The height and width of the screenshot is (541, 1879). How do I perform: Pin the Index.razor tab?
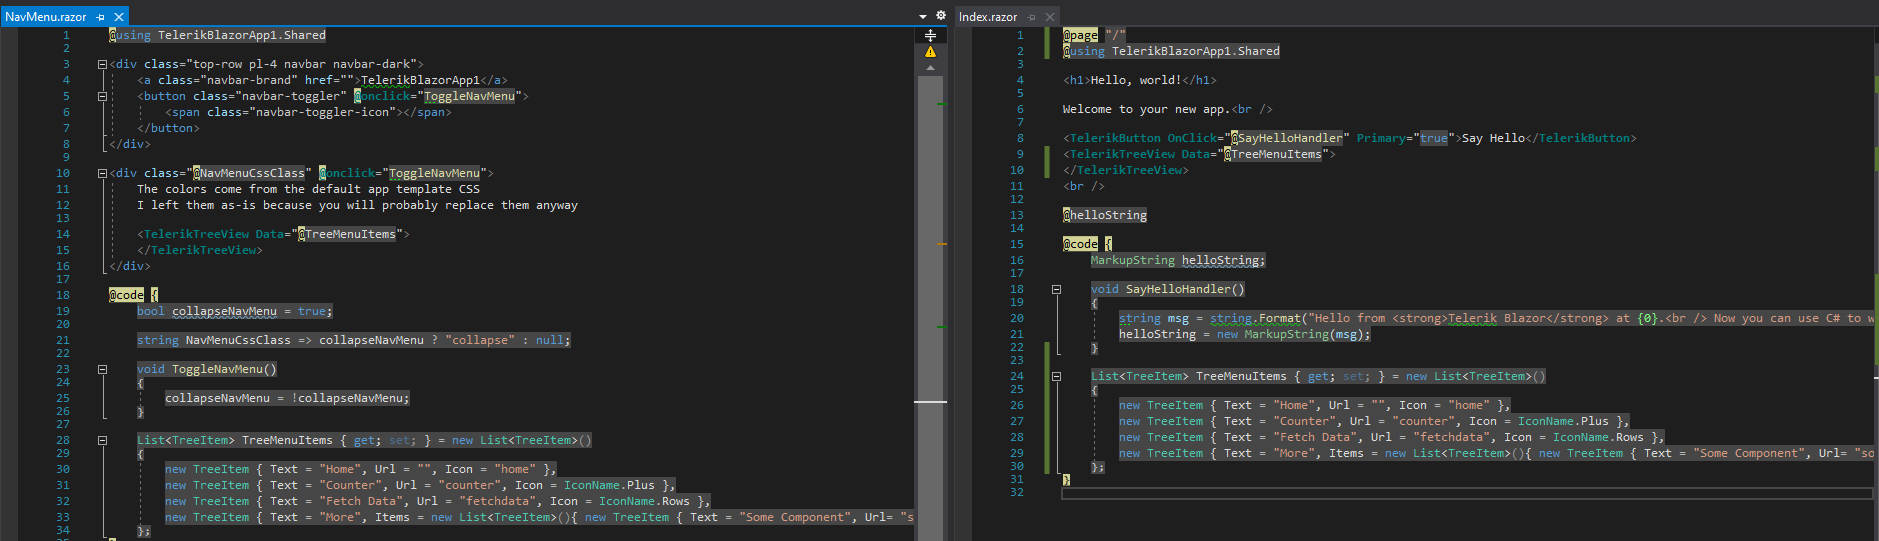(x=1032, y=17)
